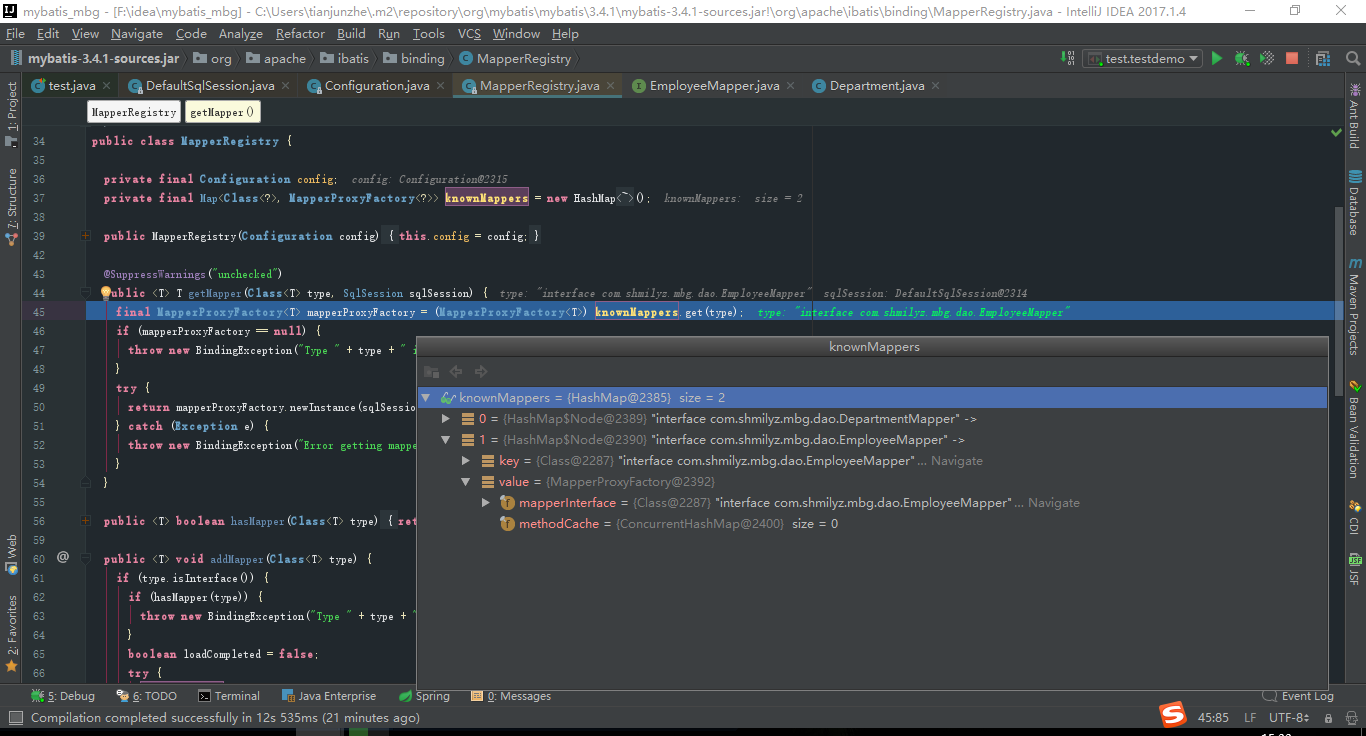Expand the hasMapper method fold marker
The width and height of the screenshot is (1366, 736).
click(85, 521)
